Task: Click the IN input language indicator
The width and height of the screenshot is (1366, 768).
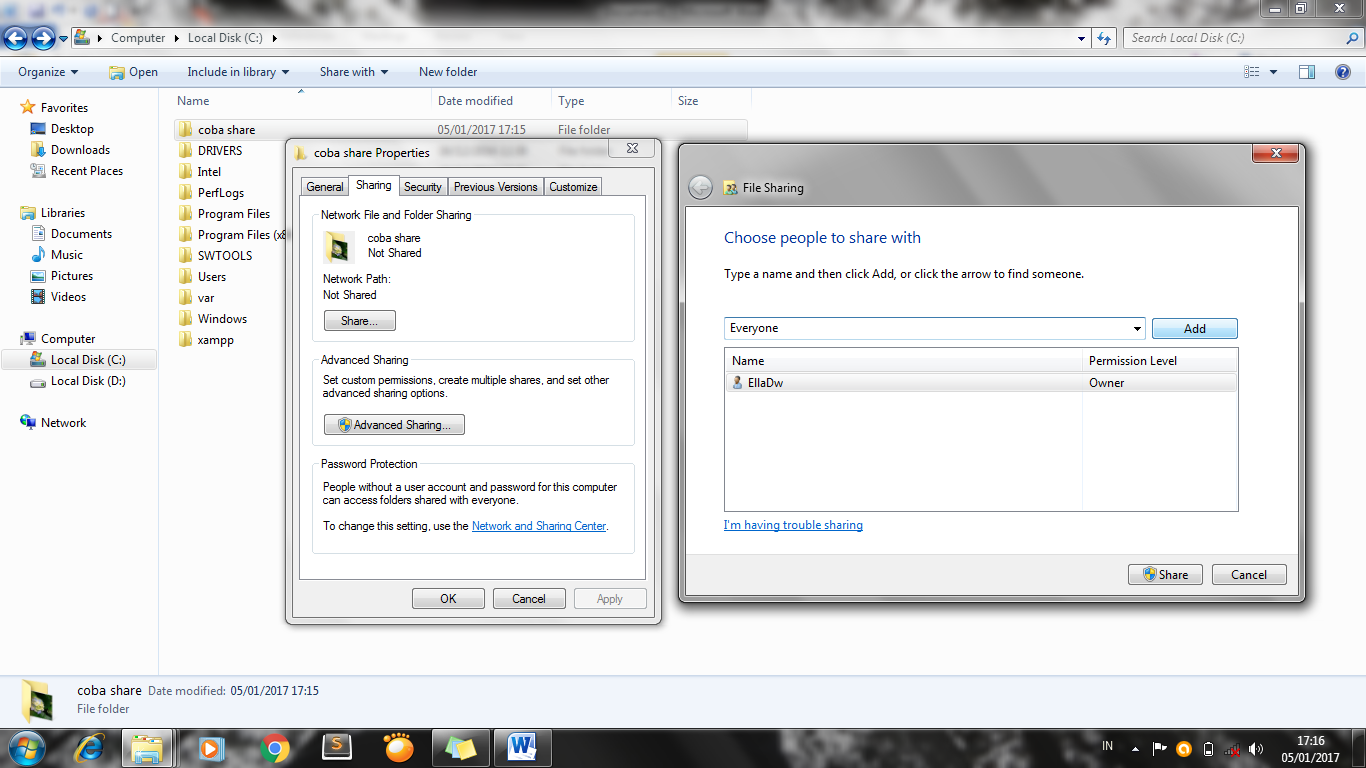Action: 1108,746
